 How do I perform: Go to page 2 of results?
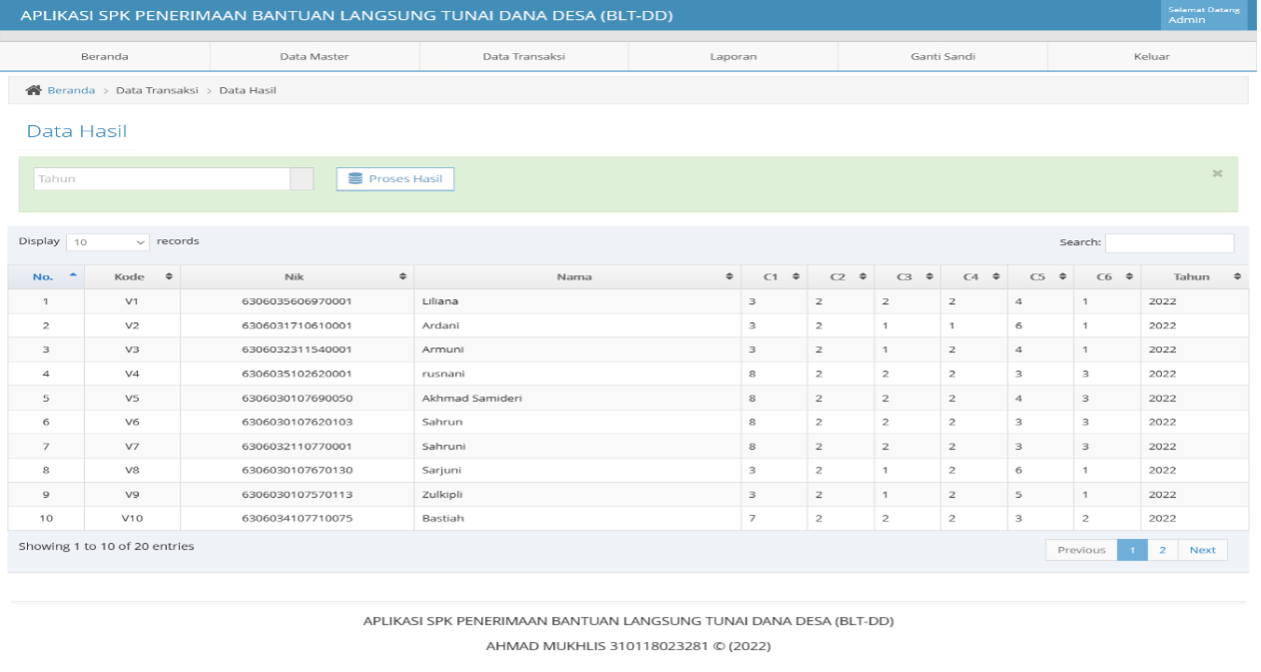point(1162,550)
